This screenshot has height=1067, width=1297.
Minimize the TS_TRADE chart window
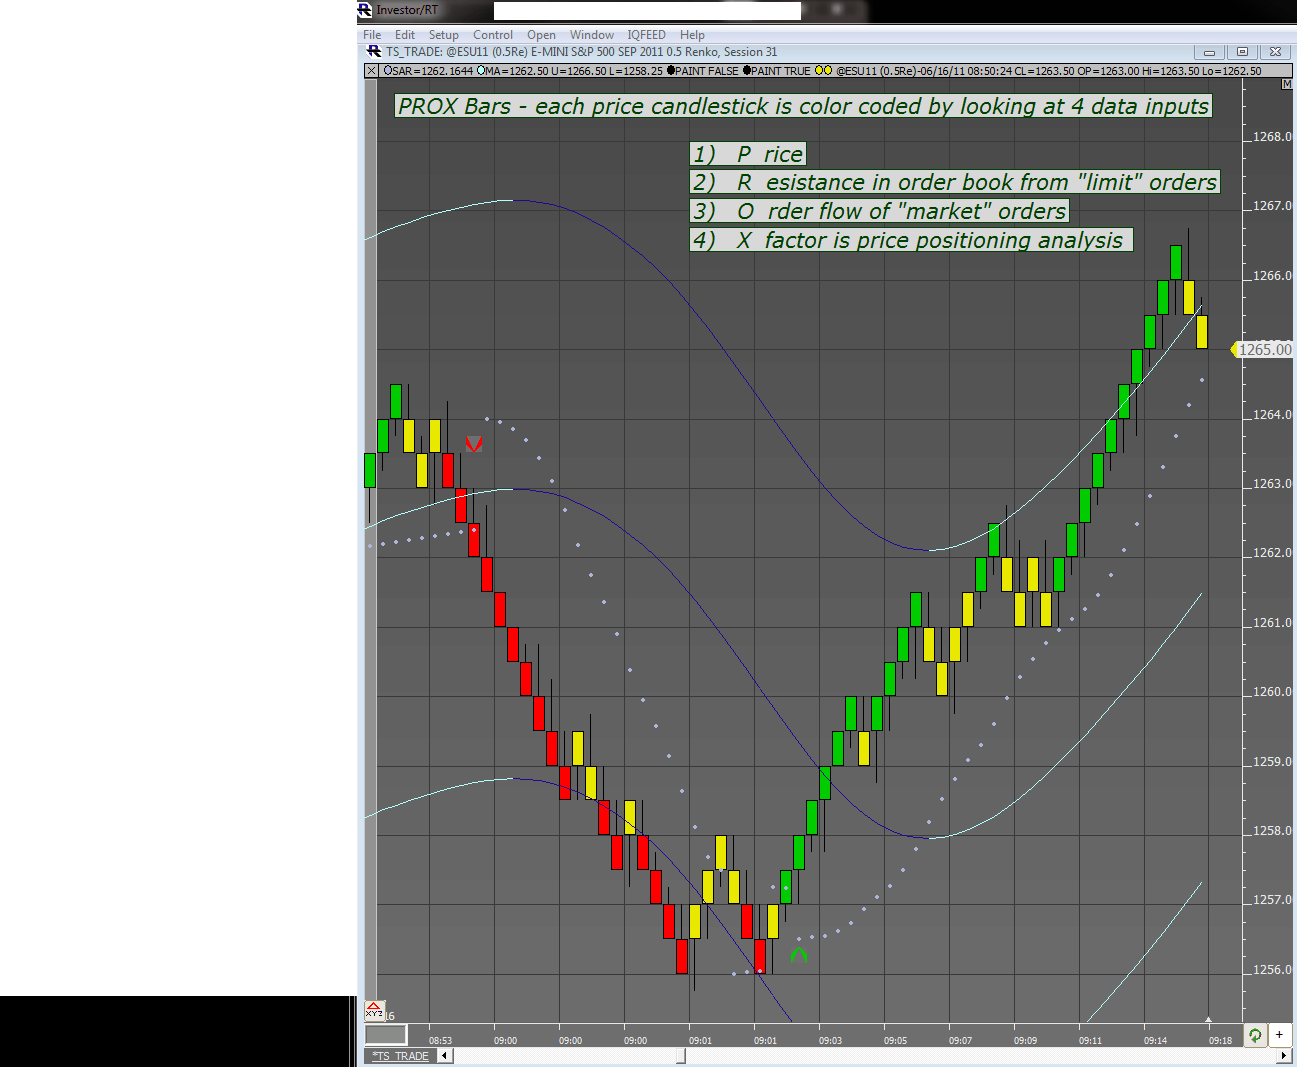[1209, 52]
